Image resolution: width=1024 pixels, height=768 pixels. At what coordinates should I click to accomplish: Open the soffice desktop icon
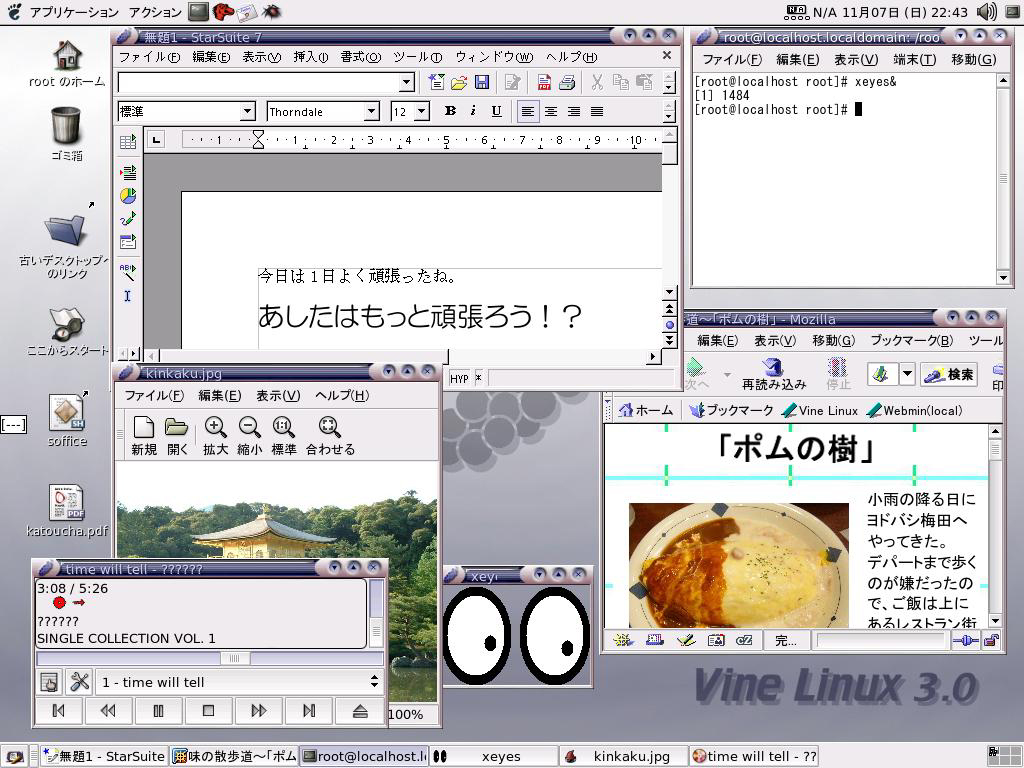point(67,421)
